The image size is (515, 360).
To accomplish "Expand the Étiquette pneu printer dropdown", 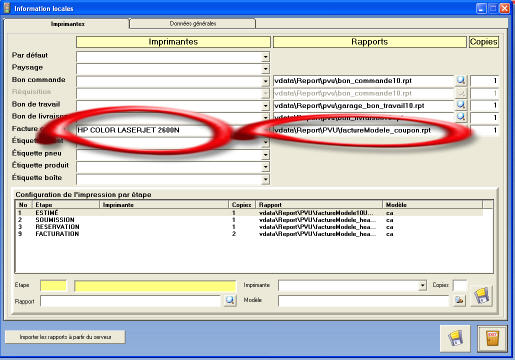I will pos(265,155).
